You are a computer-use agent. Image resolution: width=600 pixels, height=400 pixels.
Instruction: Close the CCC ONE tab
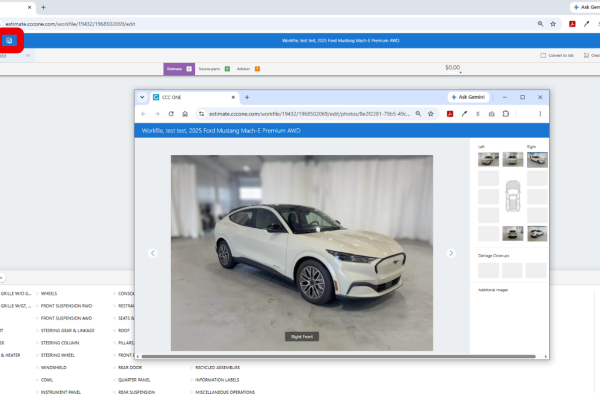click(x=233, y=97)
